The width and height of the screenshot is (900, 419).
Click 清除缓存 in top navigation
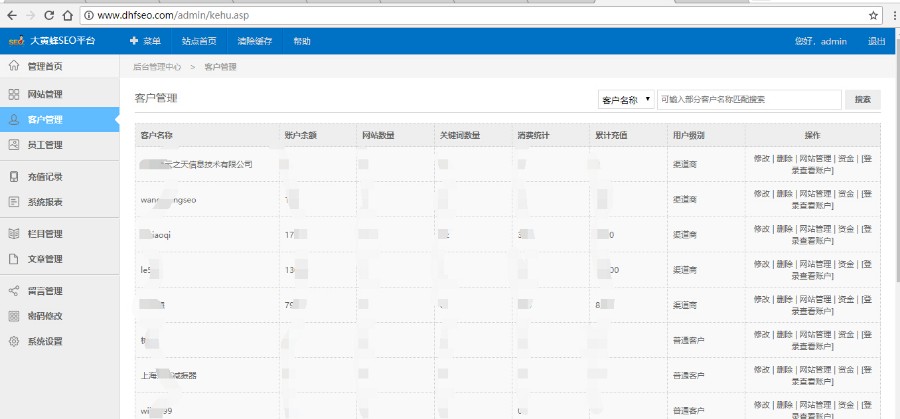coord(255,41)
